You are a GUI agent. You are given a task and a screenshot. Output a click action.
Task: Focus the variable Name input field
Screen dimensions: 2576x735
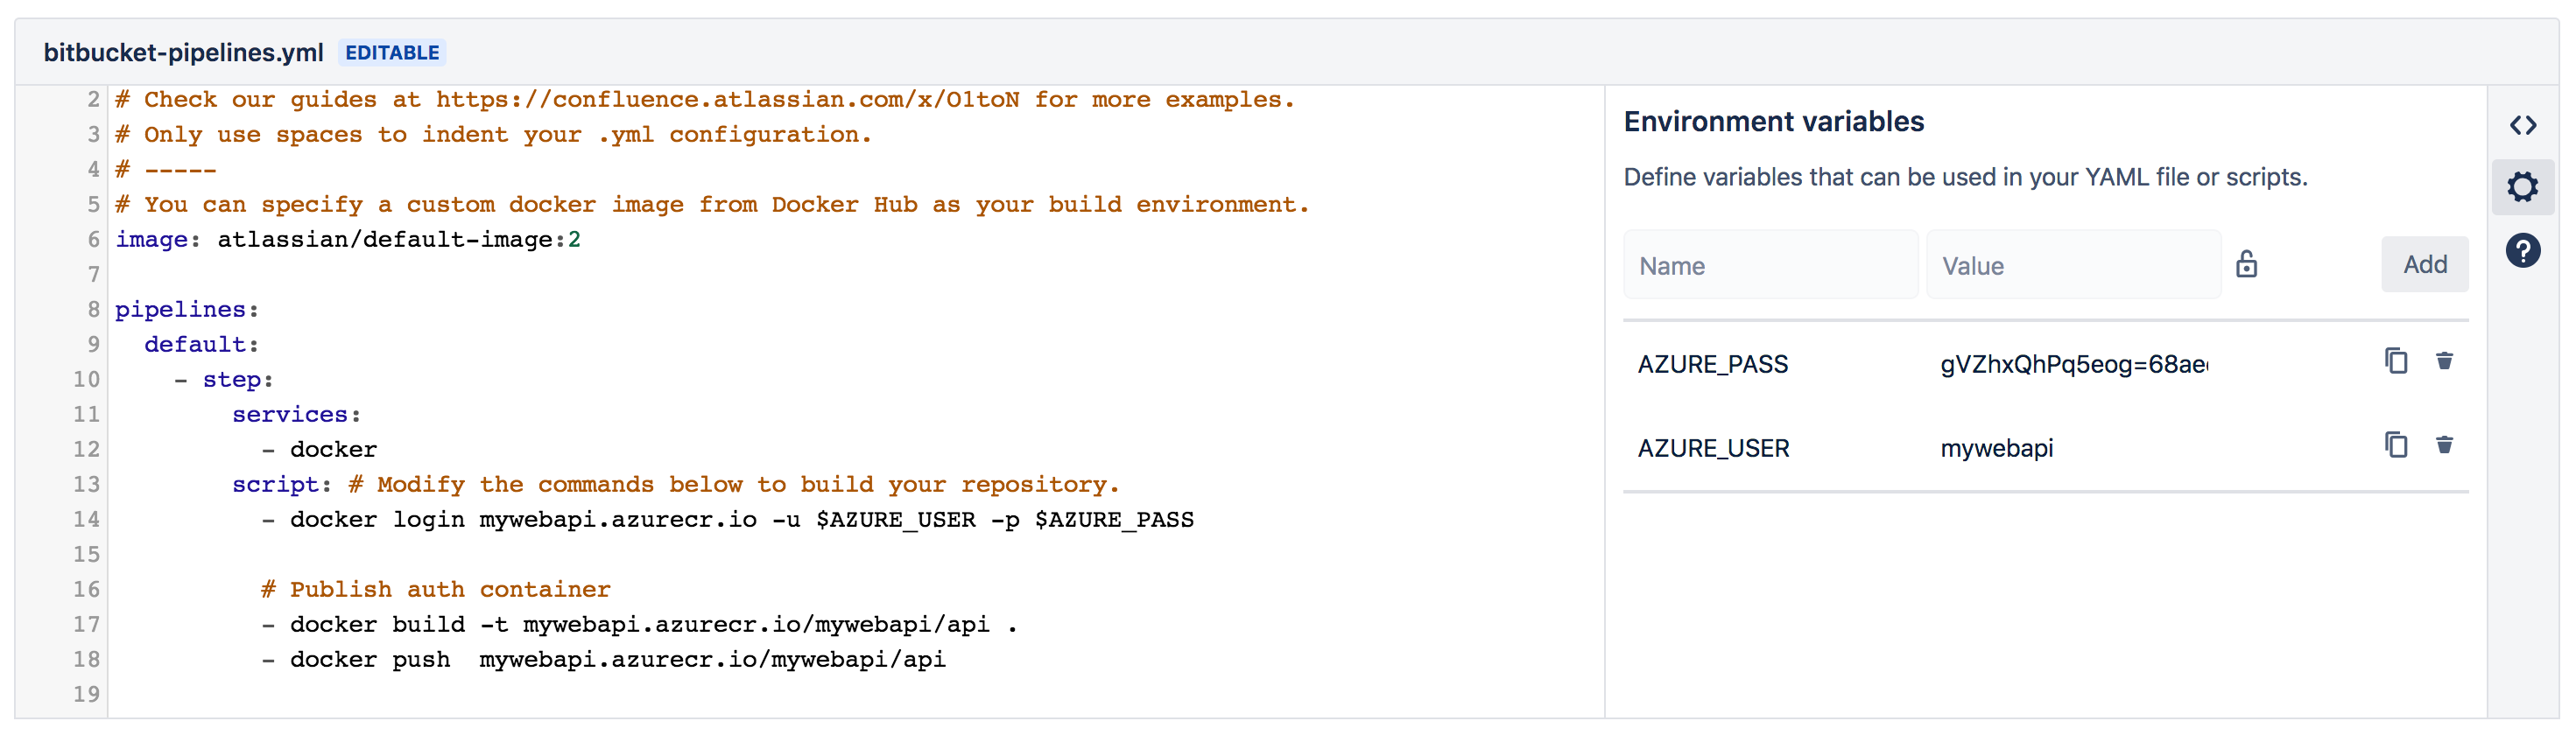pyautogui.click(x=1770, y=265)
